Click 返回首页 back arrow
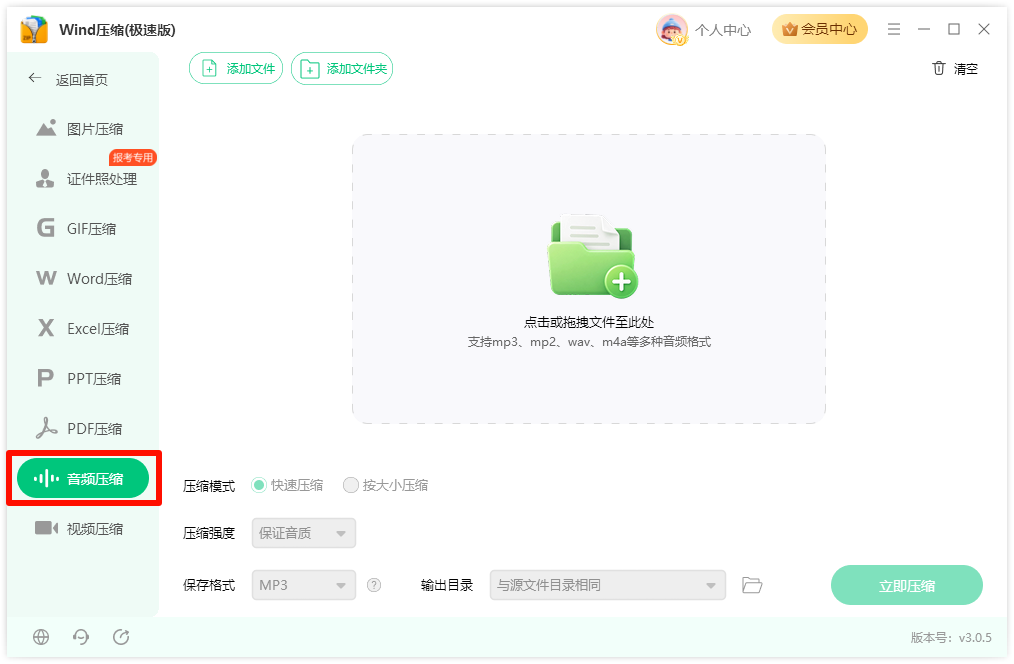The width and height of the screenshot is (1014, 664). point(34,78)
